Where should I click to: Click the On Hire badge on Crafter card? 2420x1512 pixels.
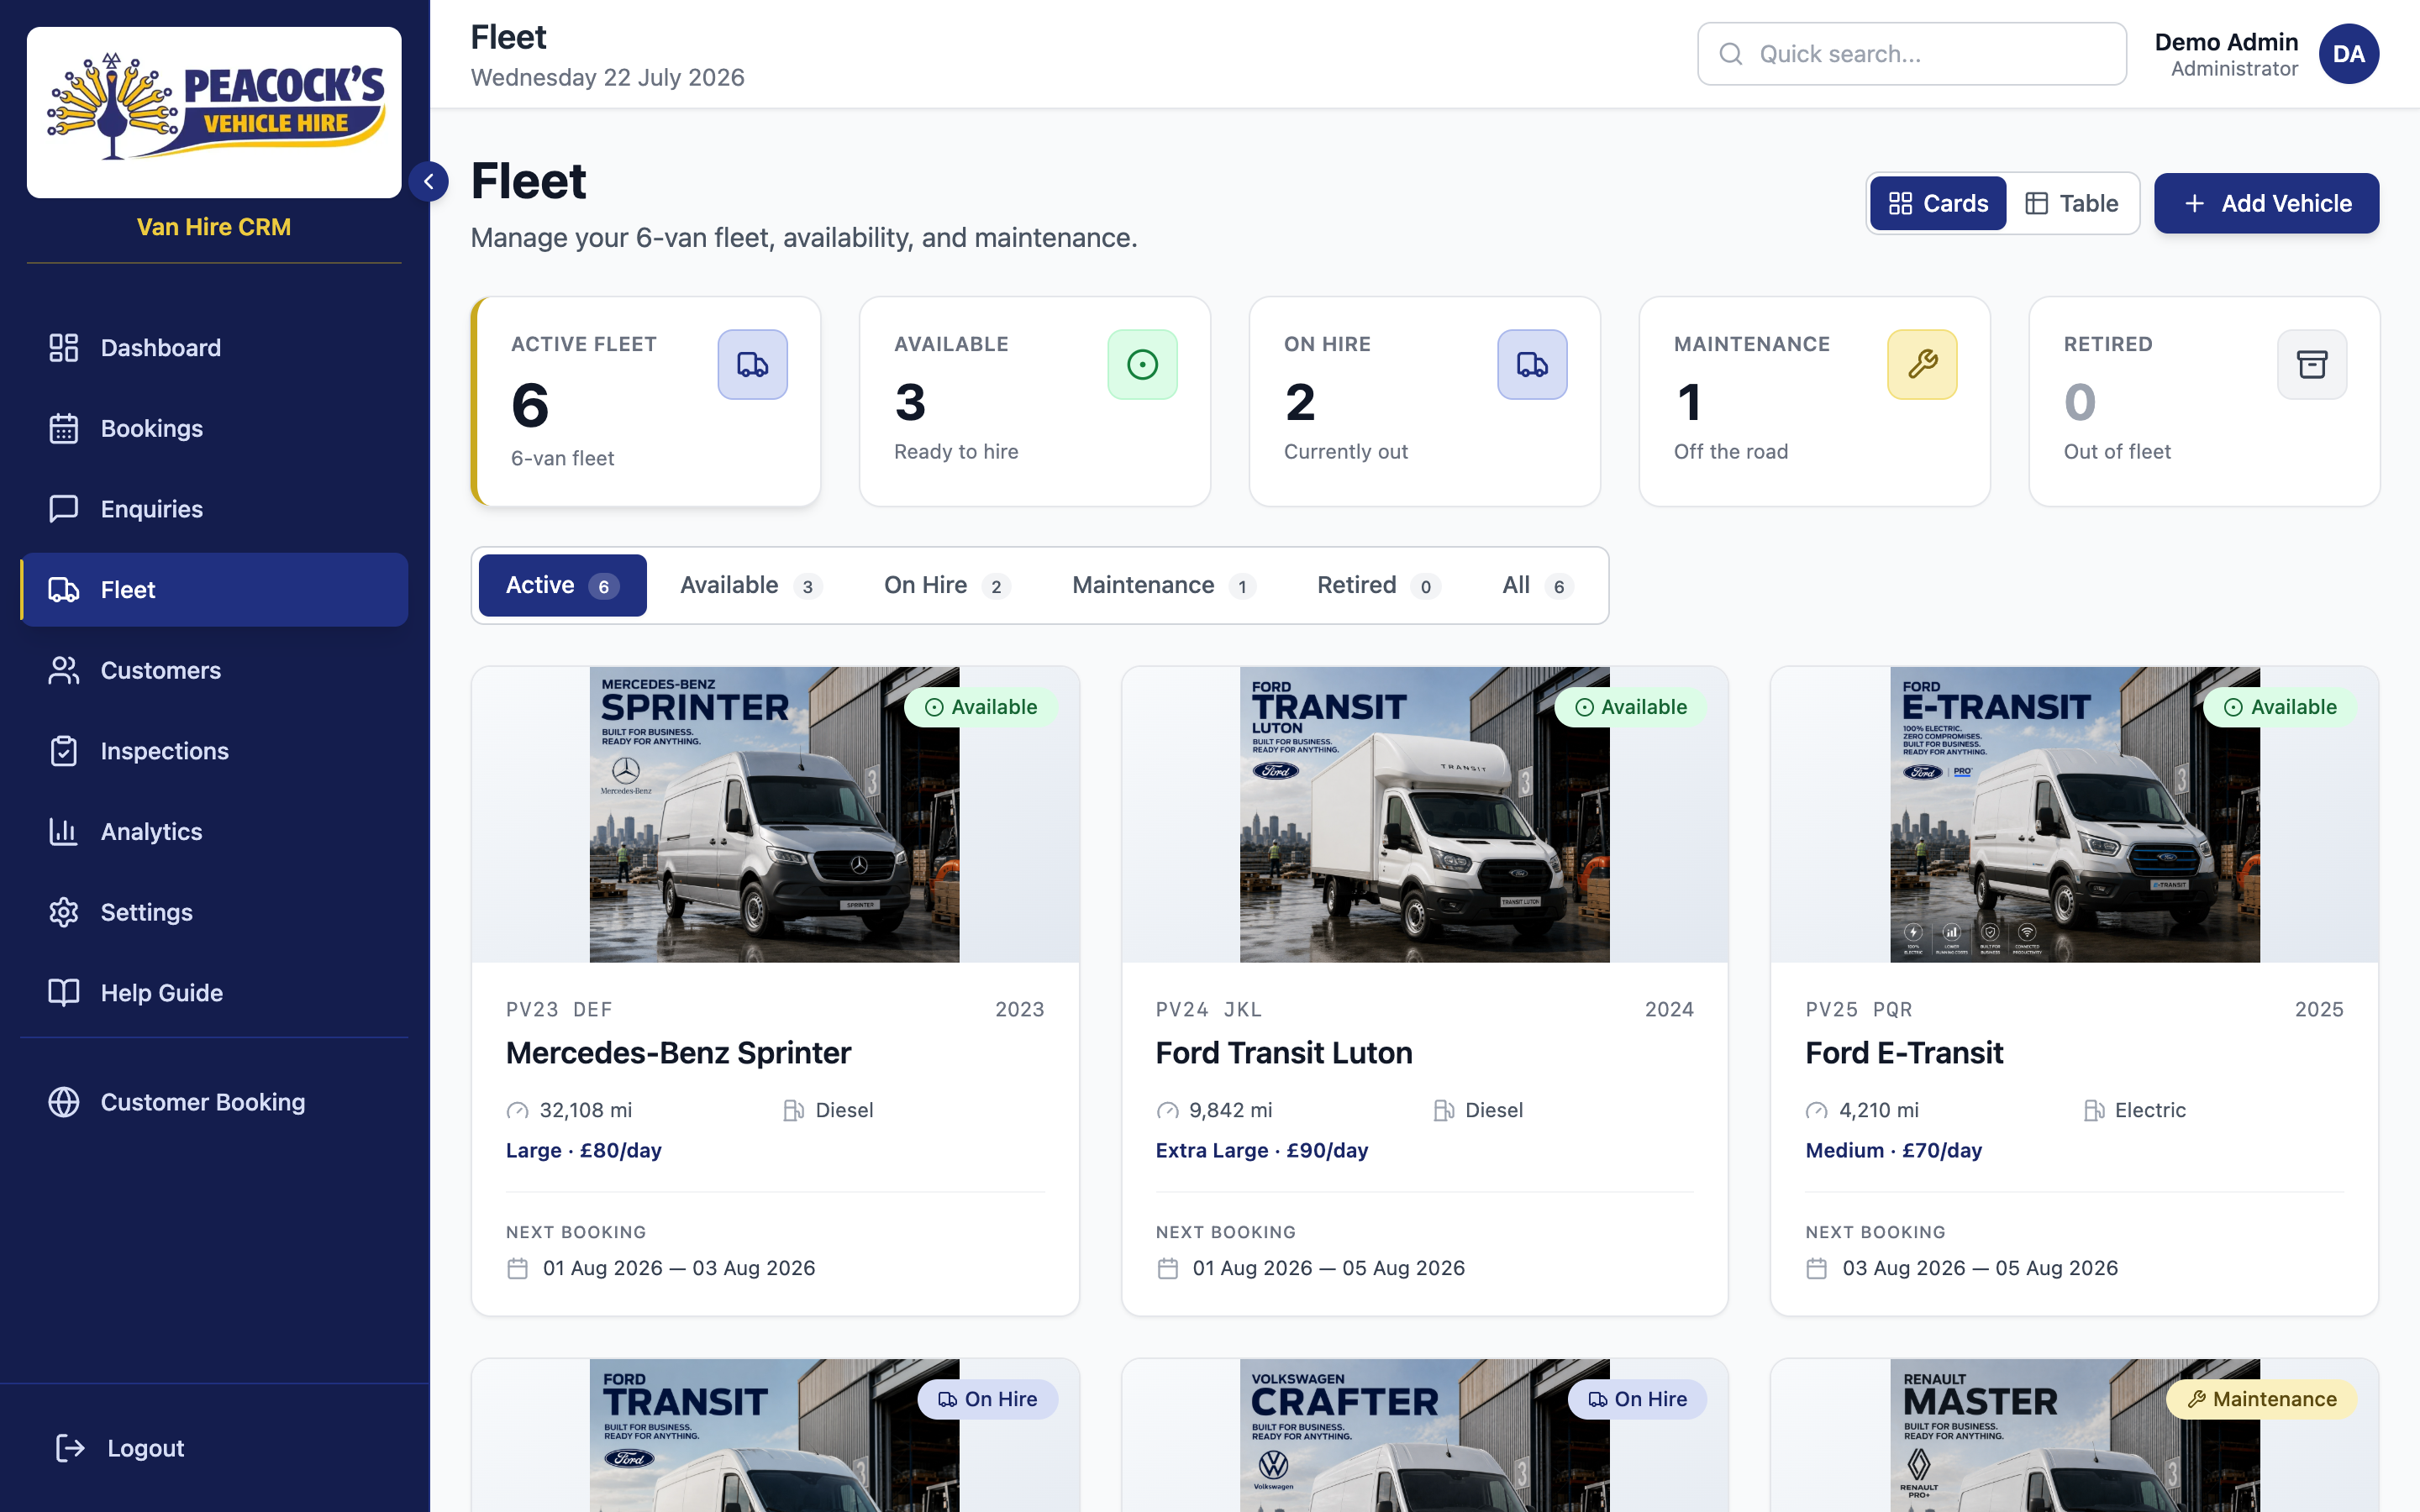tap(1637, 1399)
